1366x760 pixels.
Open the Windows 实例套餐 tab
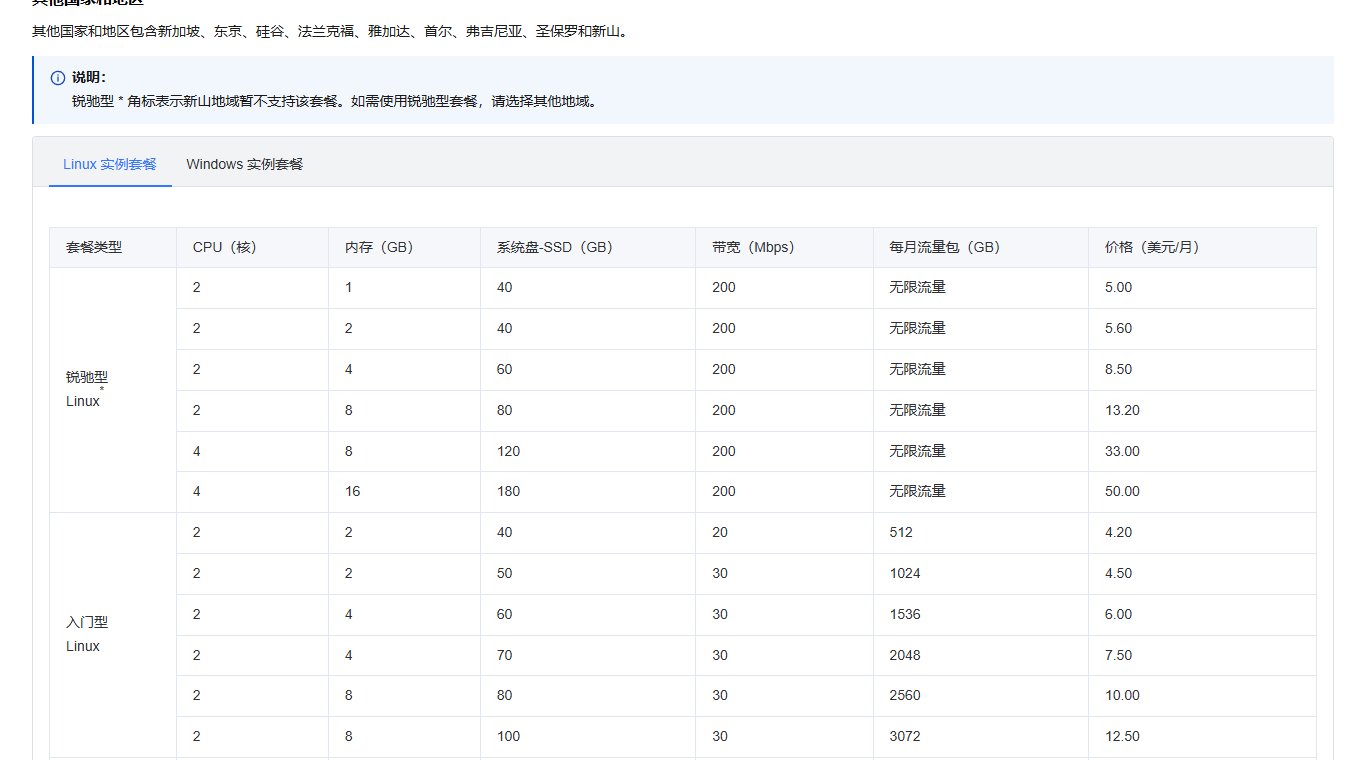click(244, 164)
